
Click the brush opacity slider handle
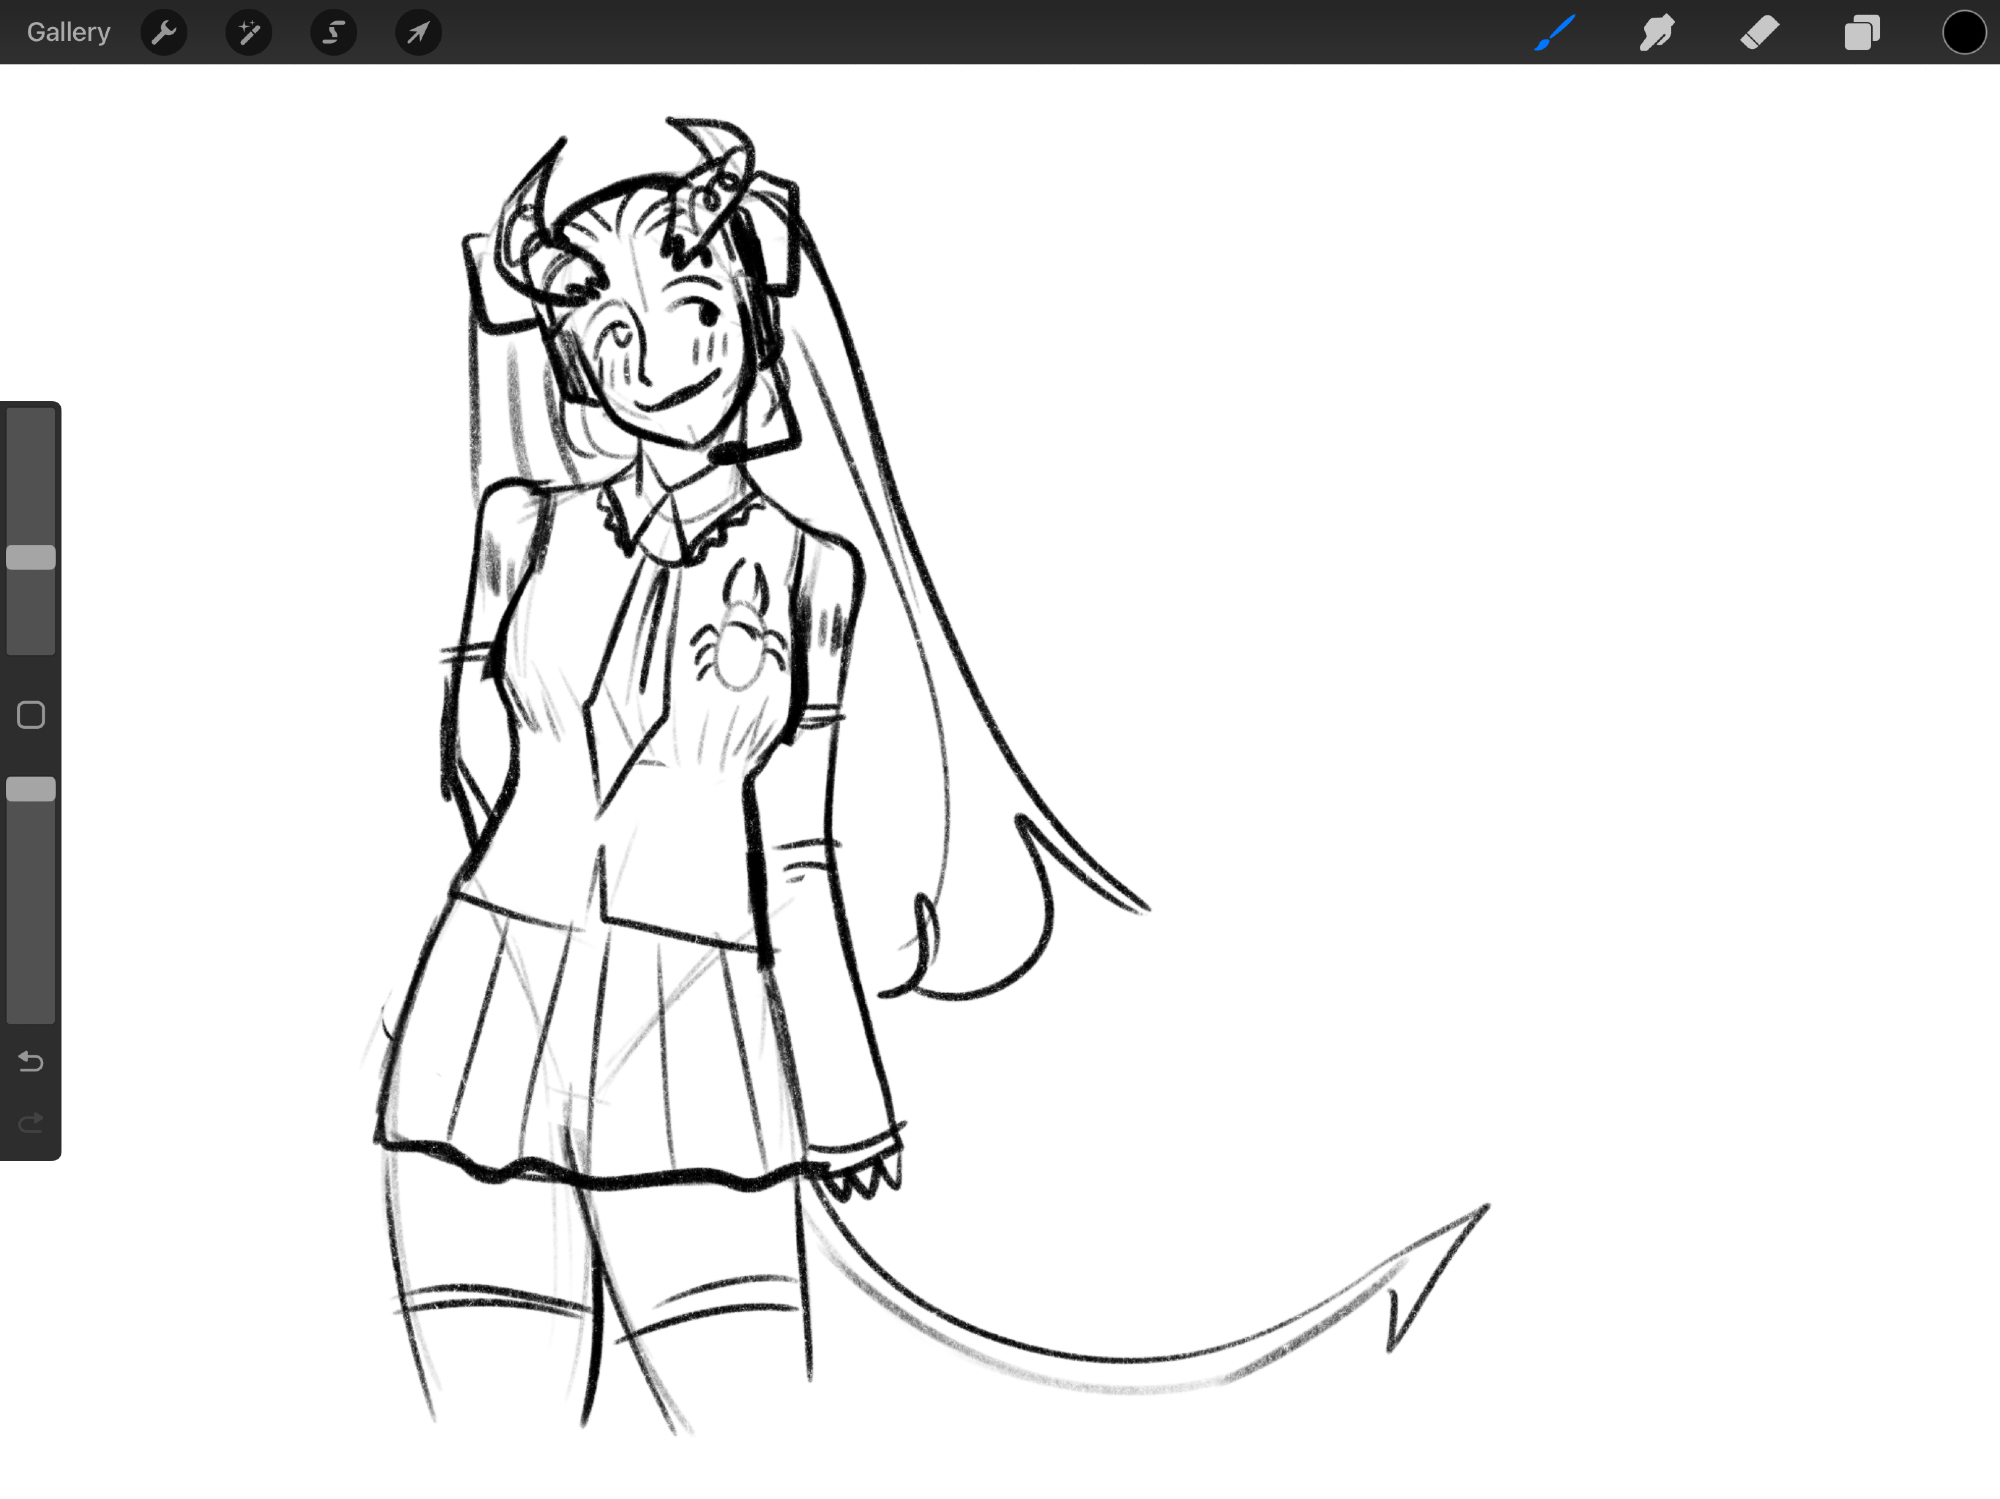pyautogui.click(x=31, y=790)
